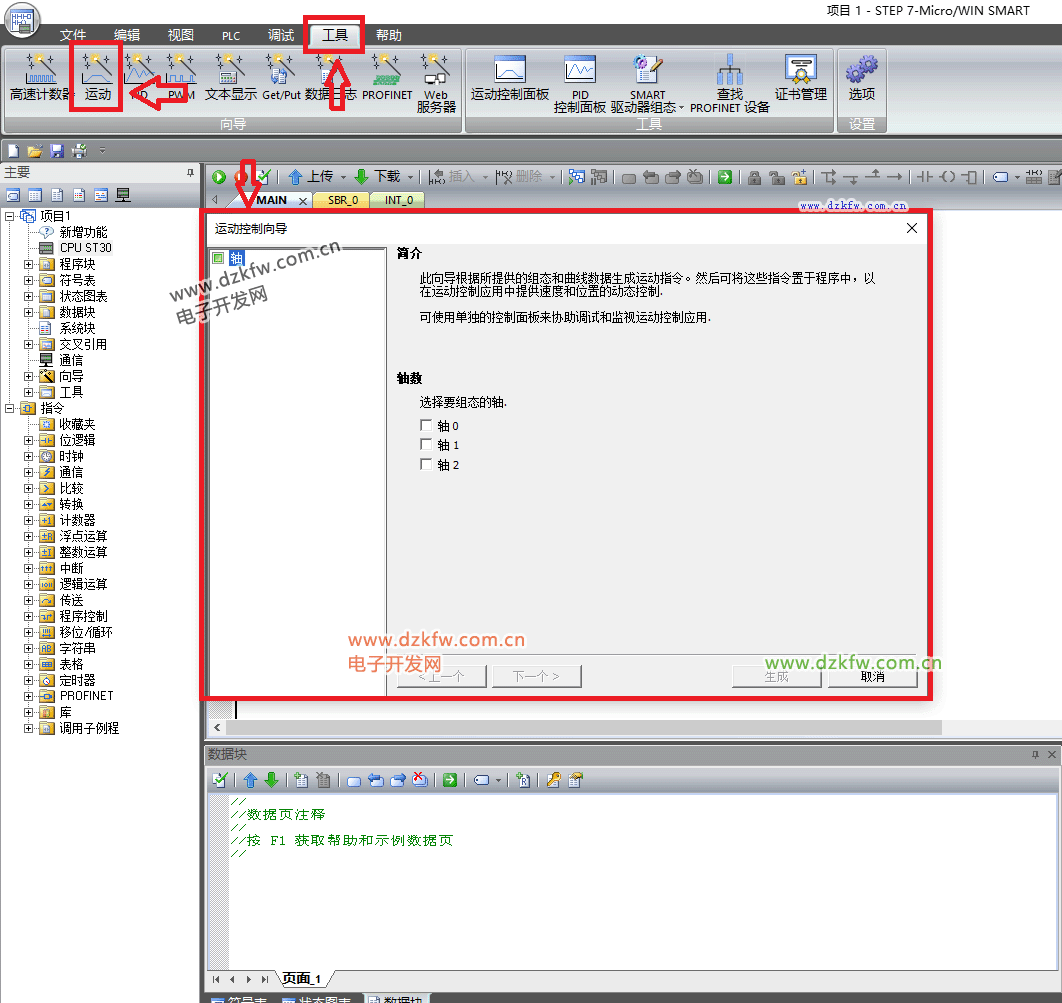The height and width of the screenshot is (1003, 1062).
Task: Open the PROFINET wizard icon
Action: (387, 78)
